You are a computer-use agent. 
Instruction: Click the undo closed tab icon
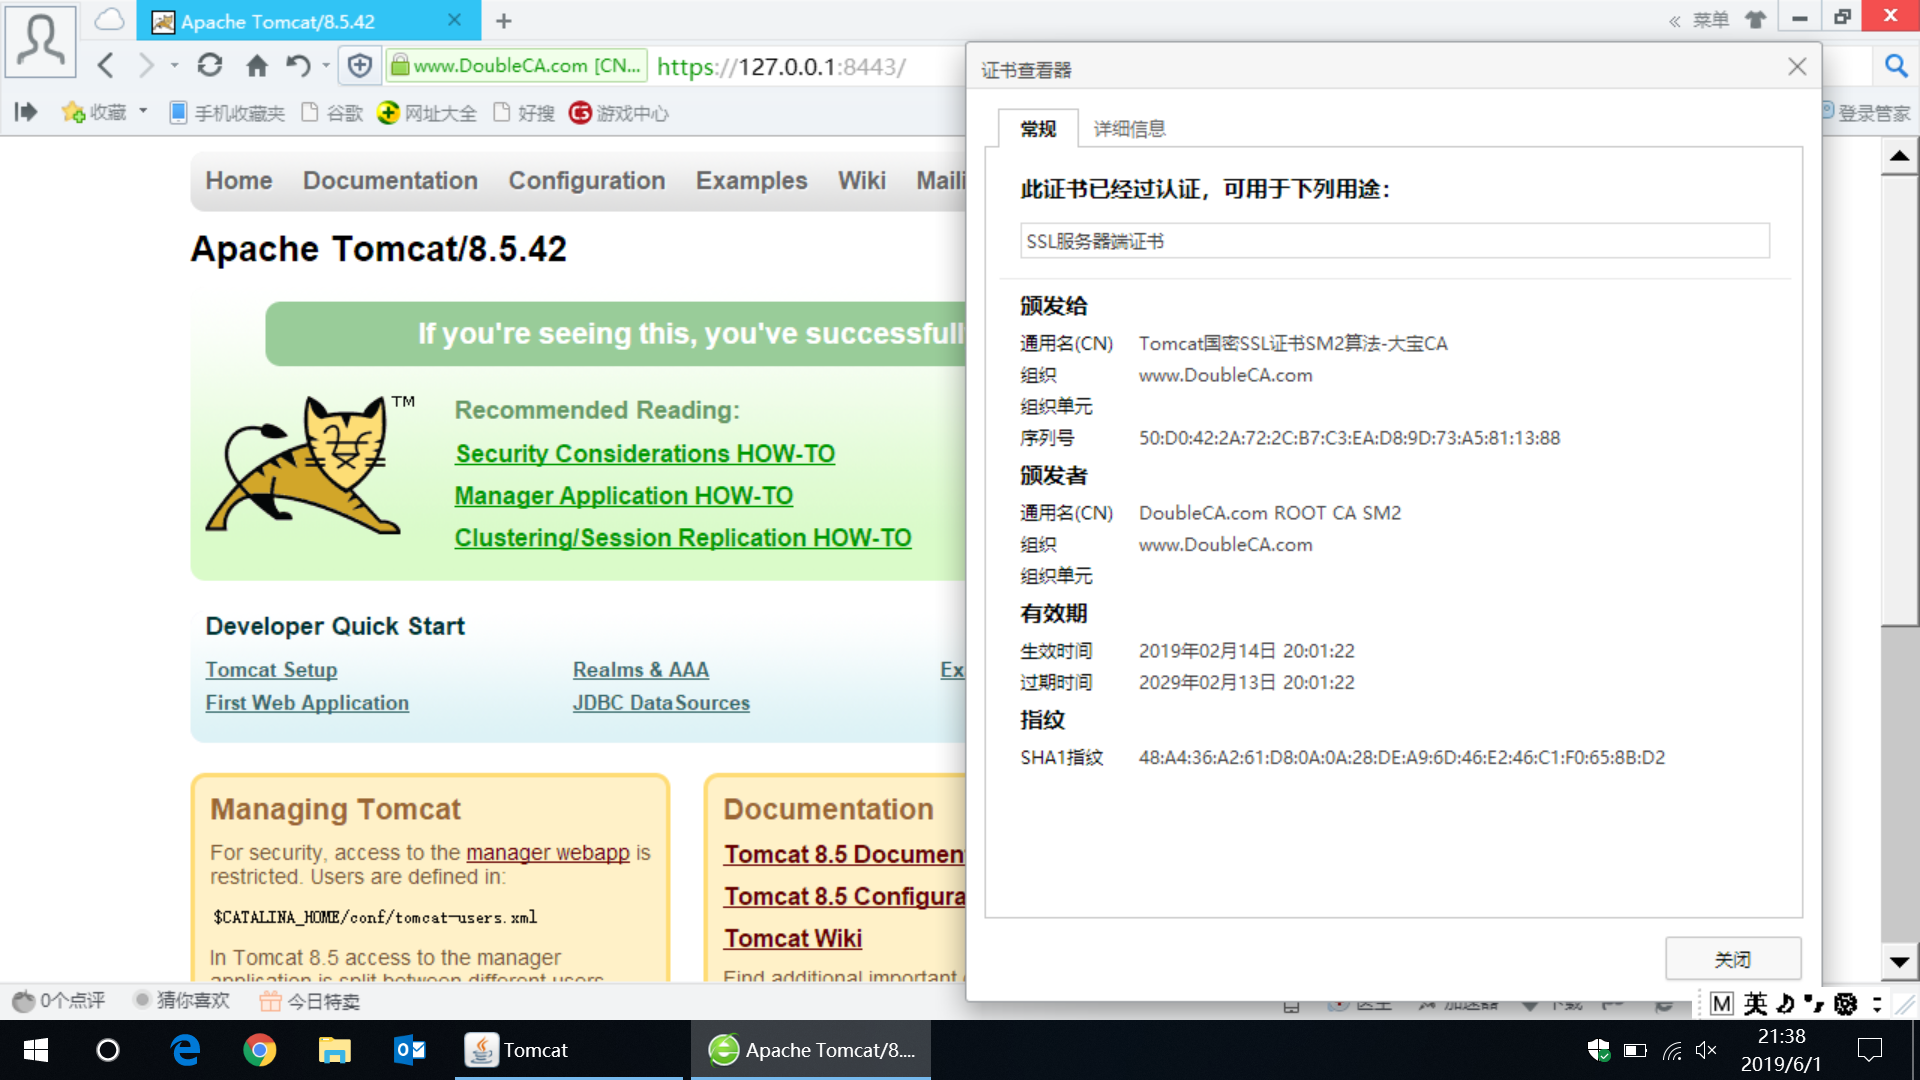297,66
